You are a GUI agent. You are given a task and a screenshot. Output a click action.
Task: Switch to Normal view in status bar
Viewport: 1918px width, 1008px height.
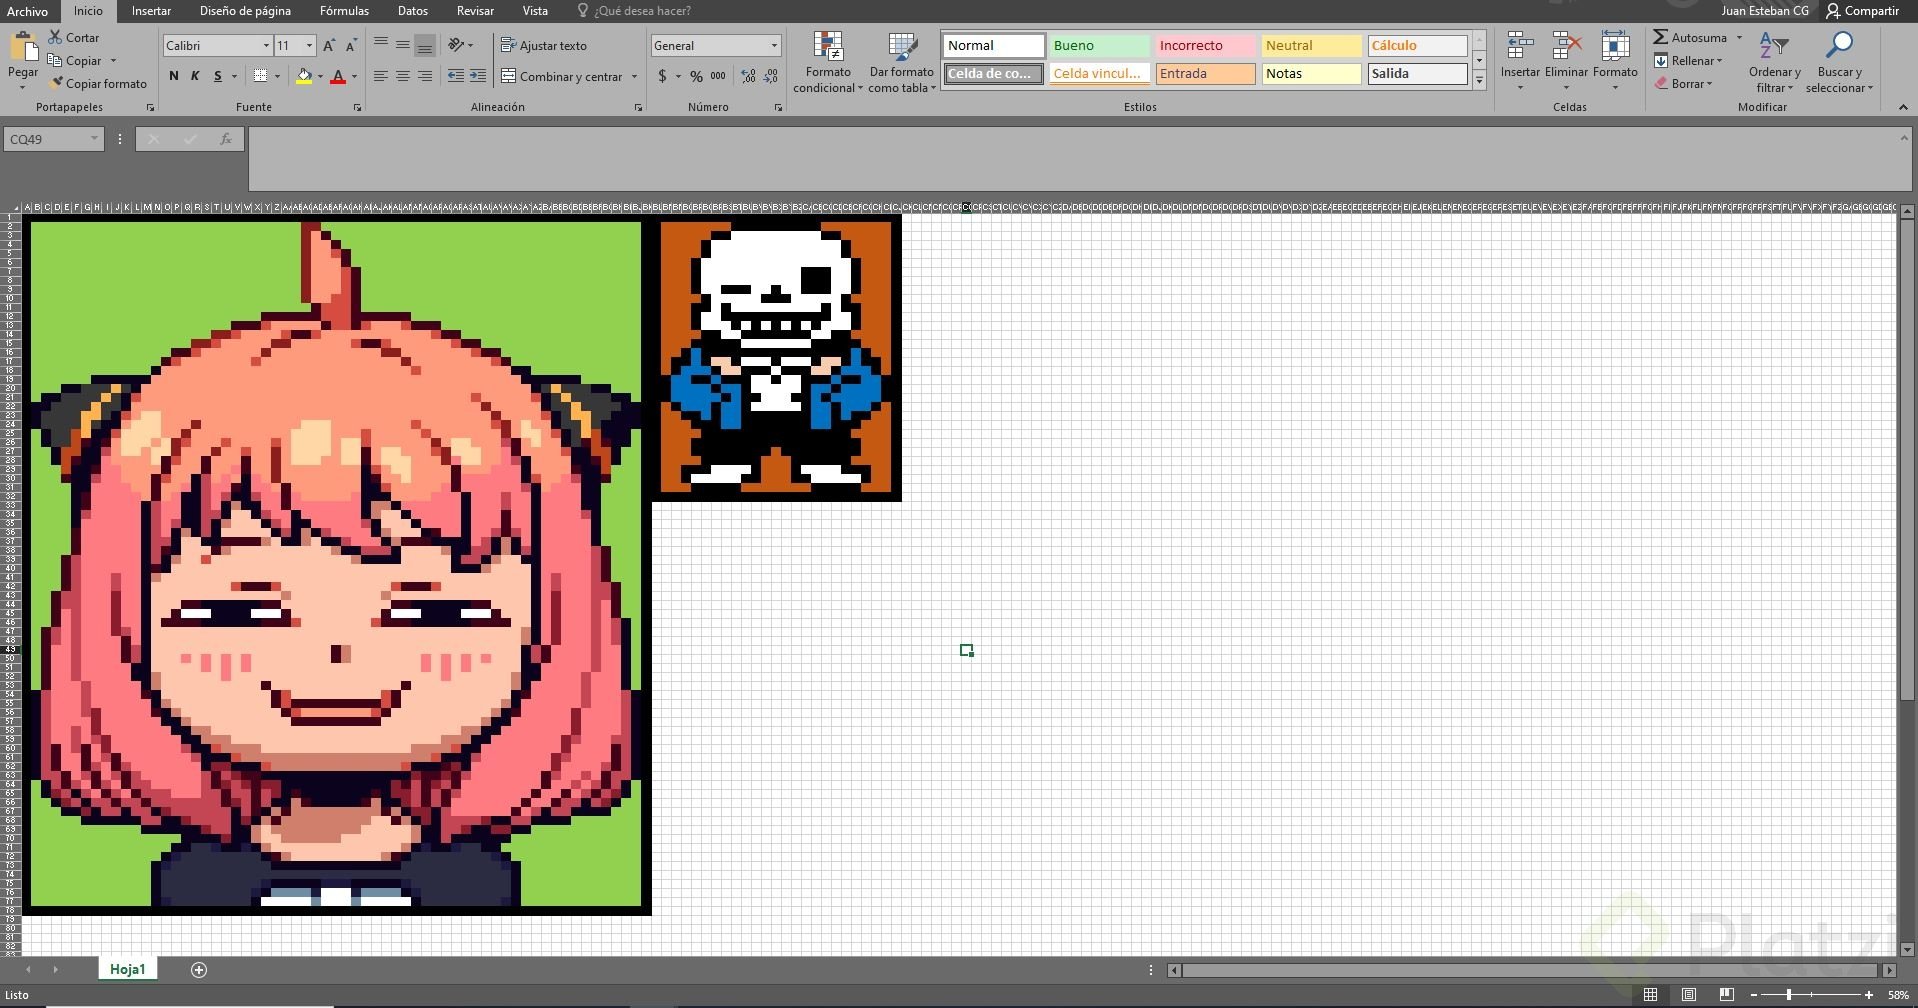click(1650, 995)
